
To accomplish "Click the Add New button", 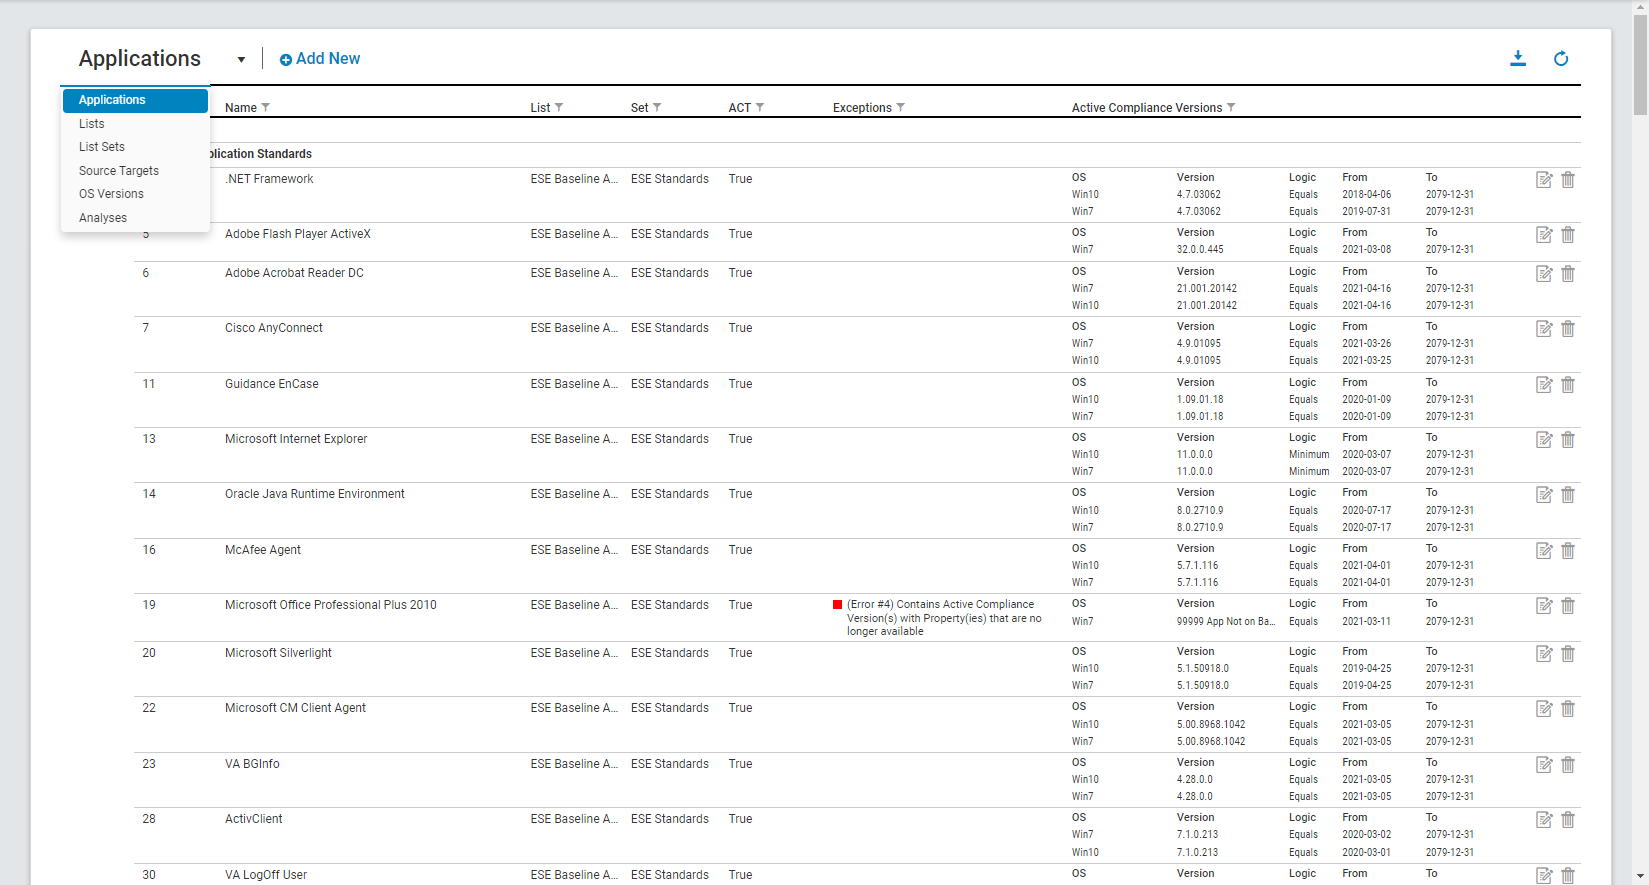I will [x=320, y=59].
